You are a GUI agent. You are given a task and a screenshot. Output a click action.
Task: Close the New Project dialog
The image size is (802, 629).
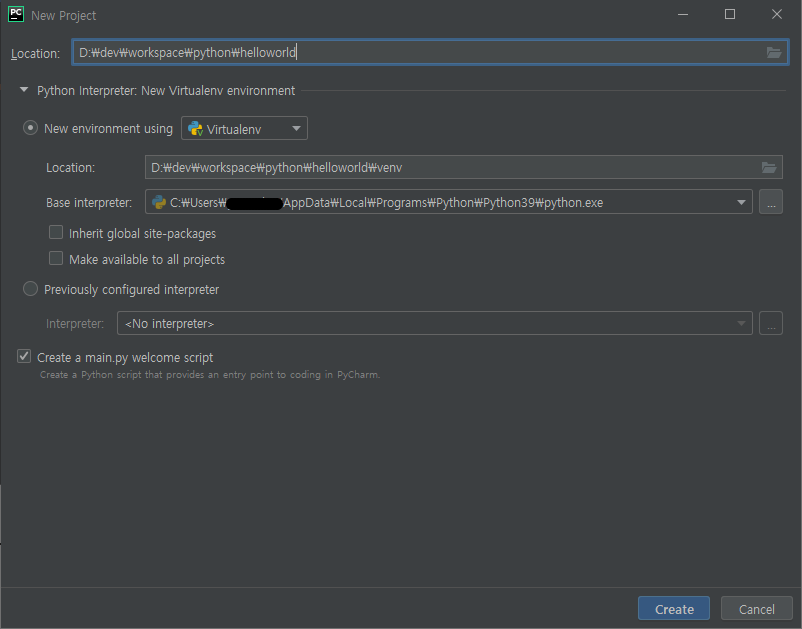click(776, 14)
